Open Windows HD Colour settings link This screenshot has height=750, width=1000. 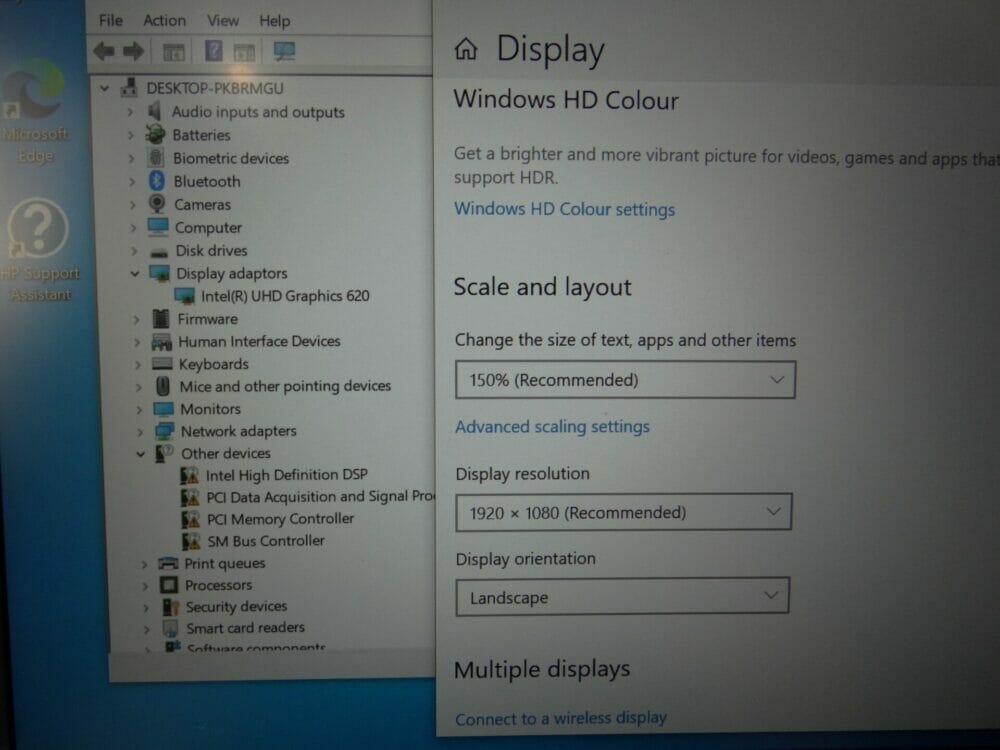[x=564, y=209]
